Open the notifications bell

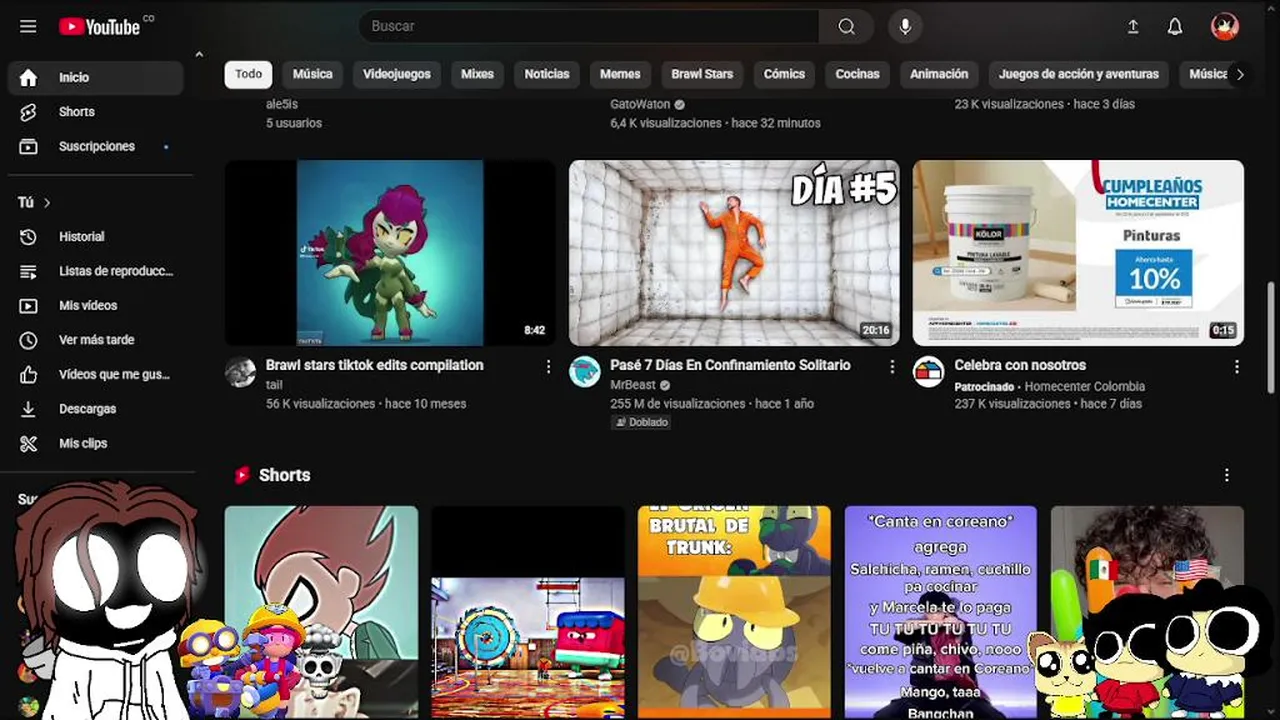(1175, 27)
